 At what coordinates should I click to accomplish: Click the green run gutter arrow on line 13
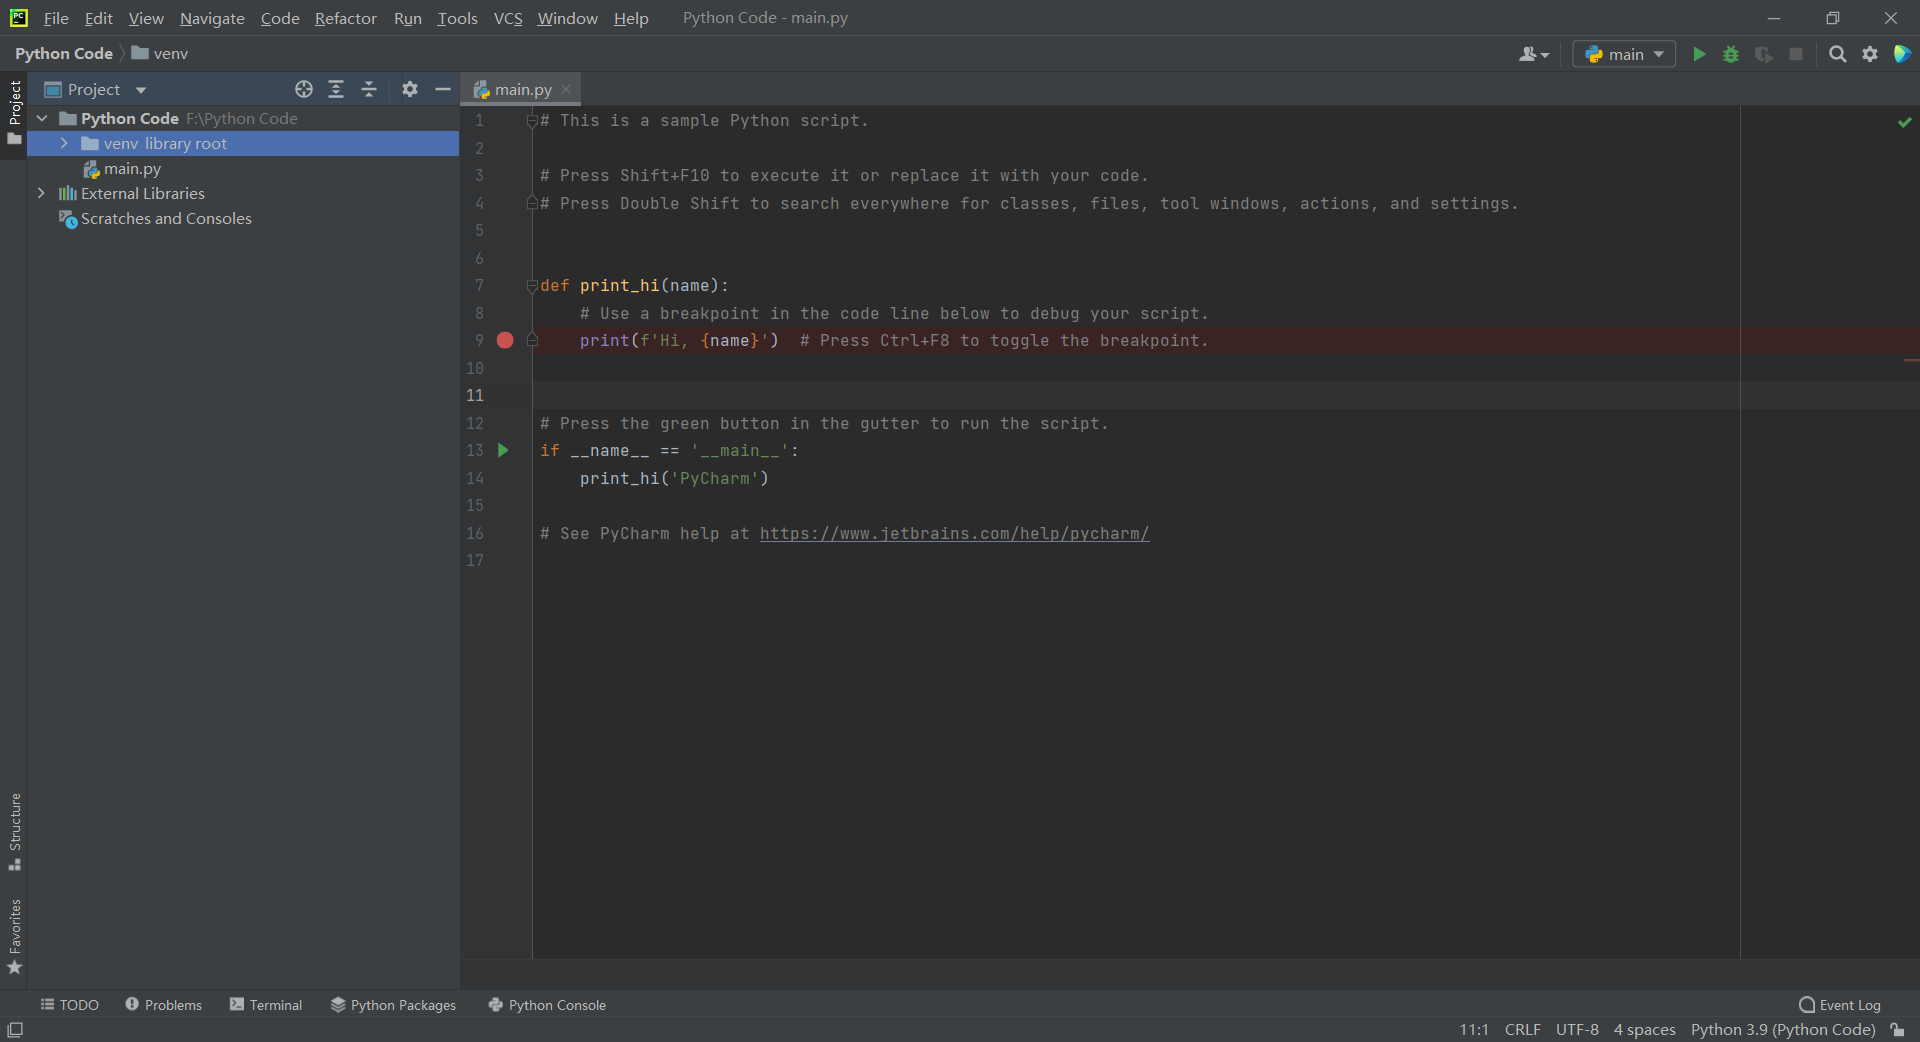click(x=503, y=450)
